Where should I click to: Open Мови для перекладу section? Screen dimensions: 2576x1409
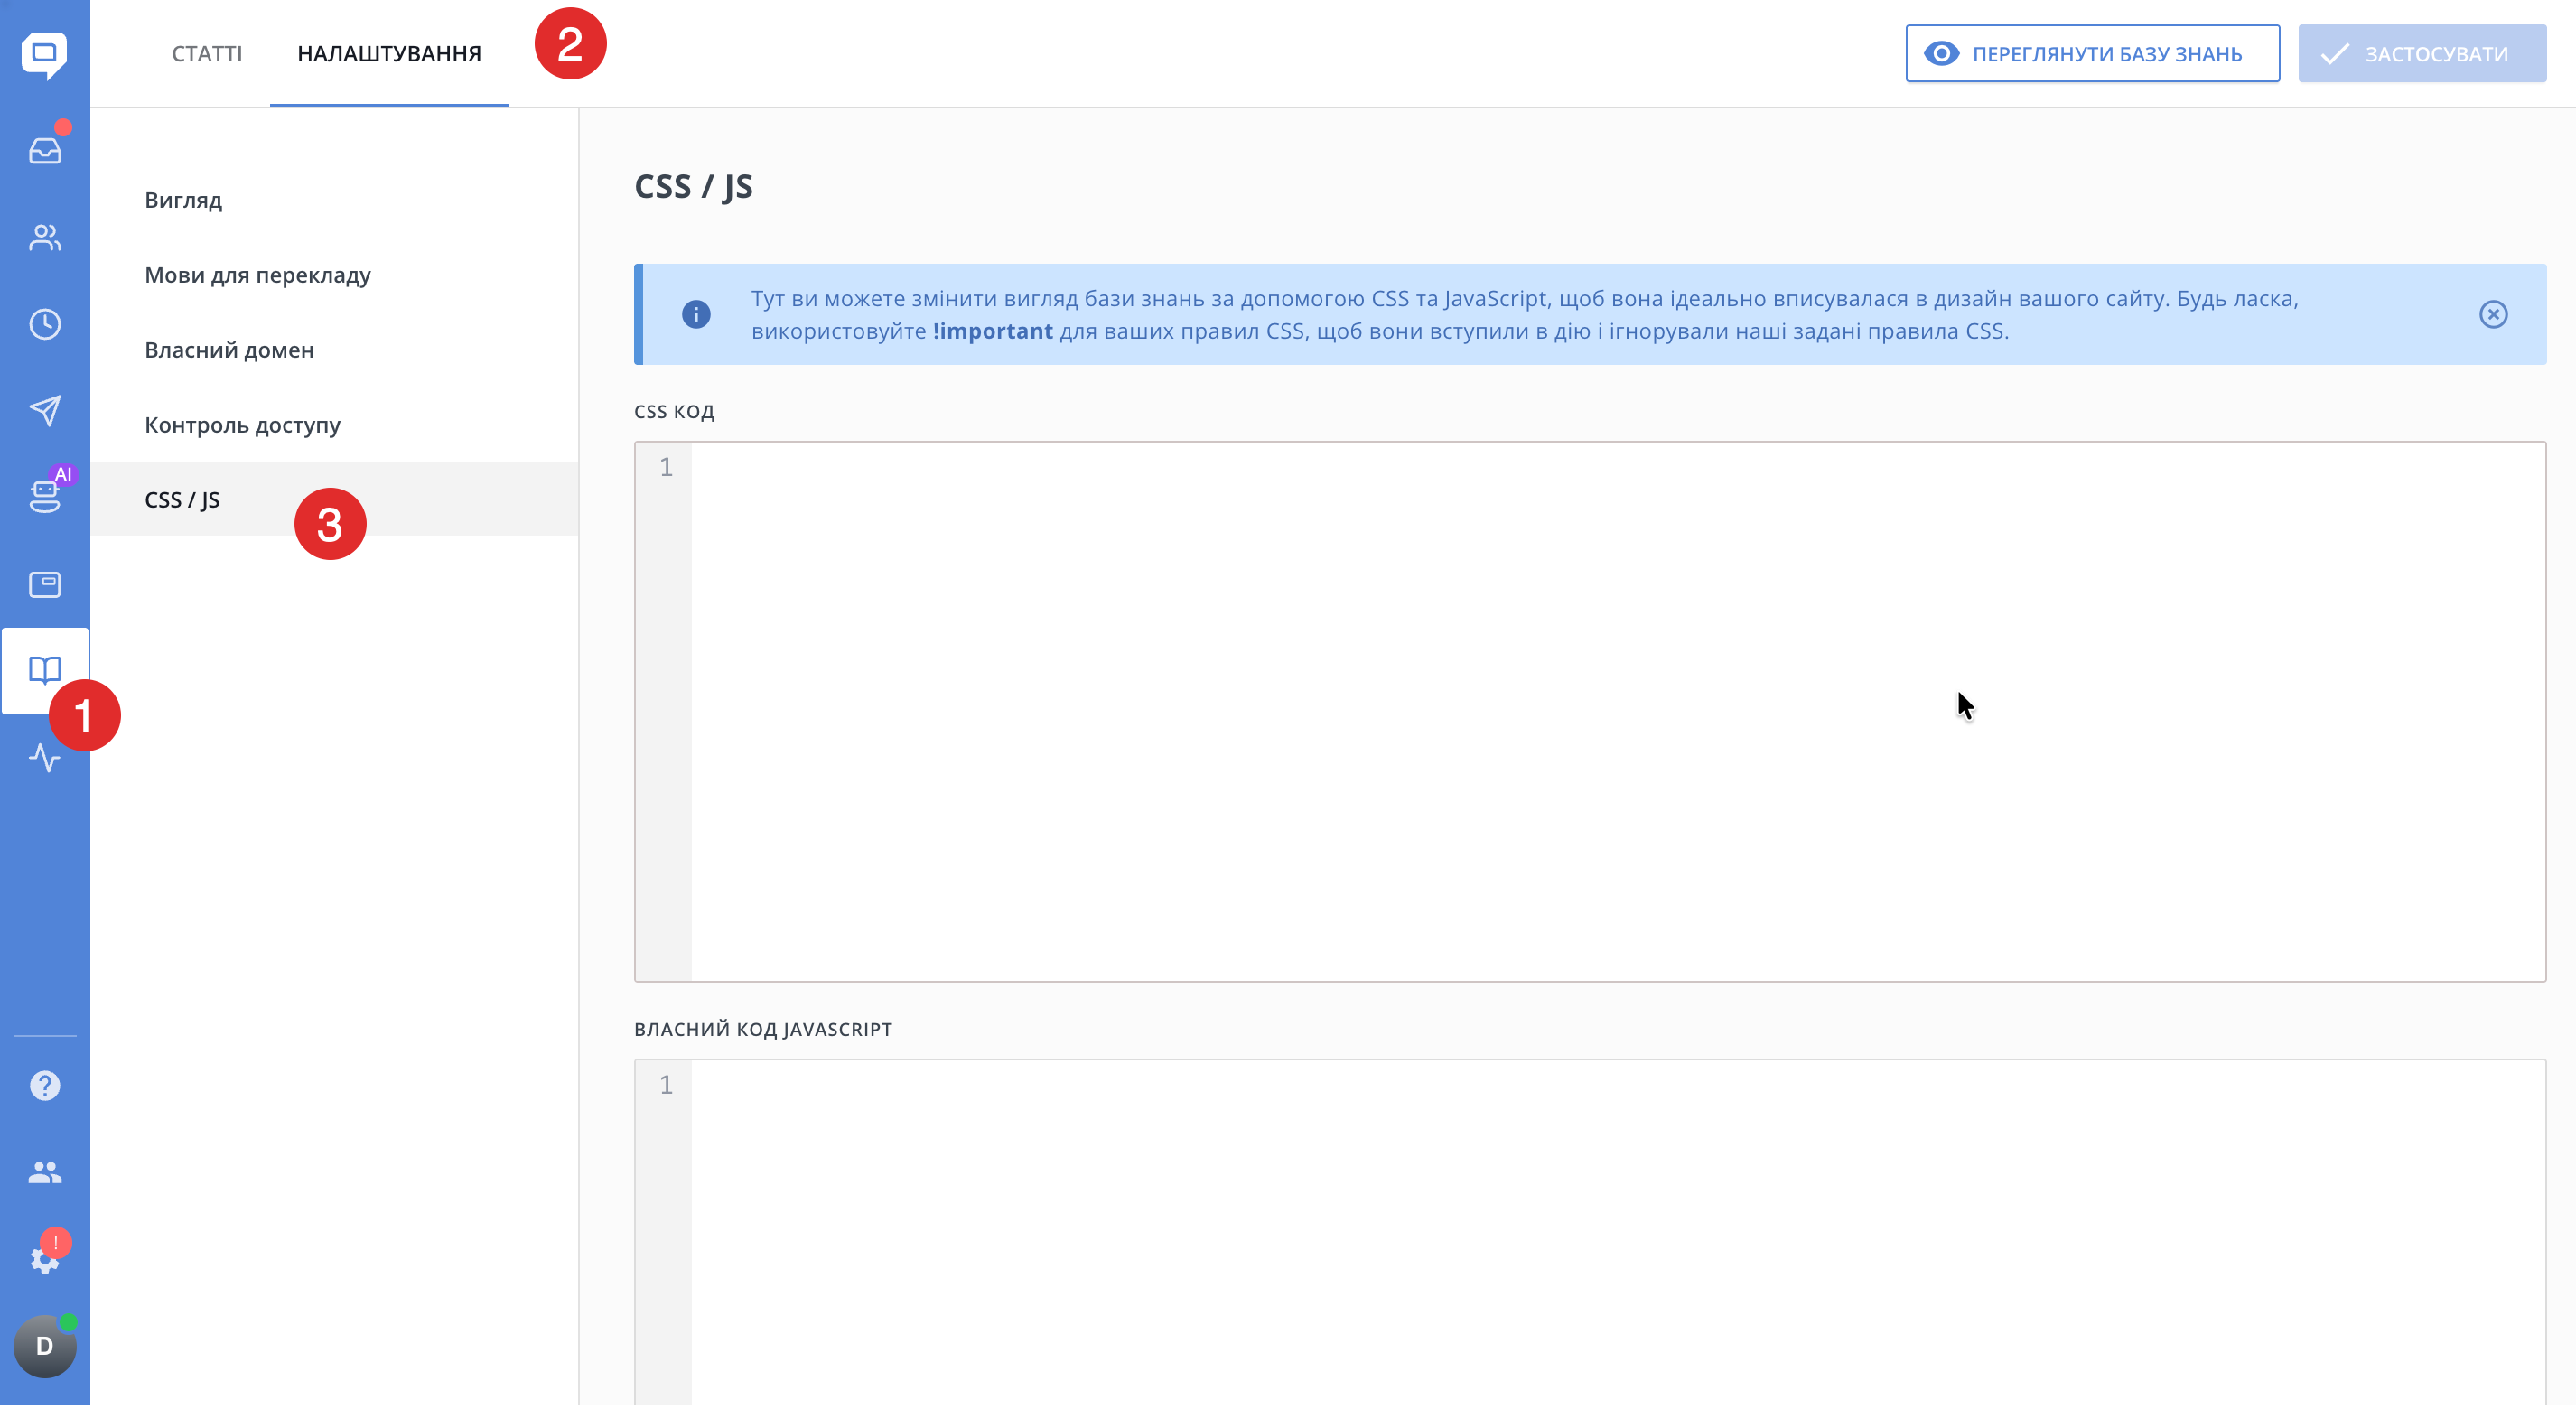point(258,275)
